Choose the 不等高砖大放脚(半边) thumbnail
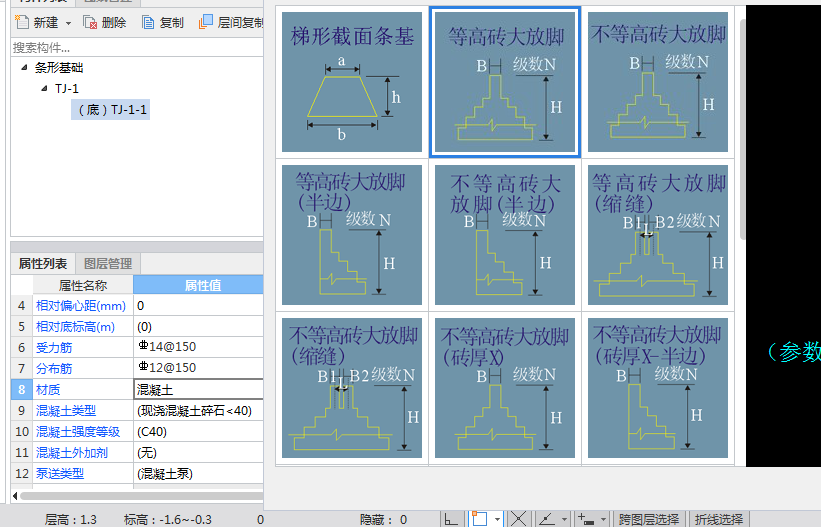 pyautogui.click(x=505, y=235)
